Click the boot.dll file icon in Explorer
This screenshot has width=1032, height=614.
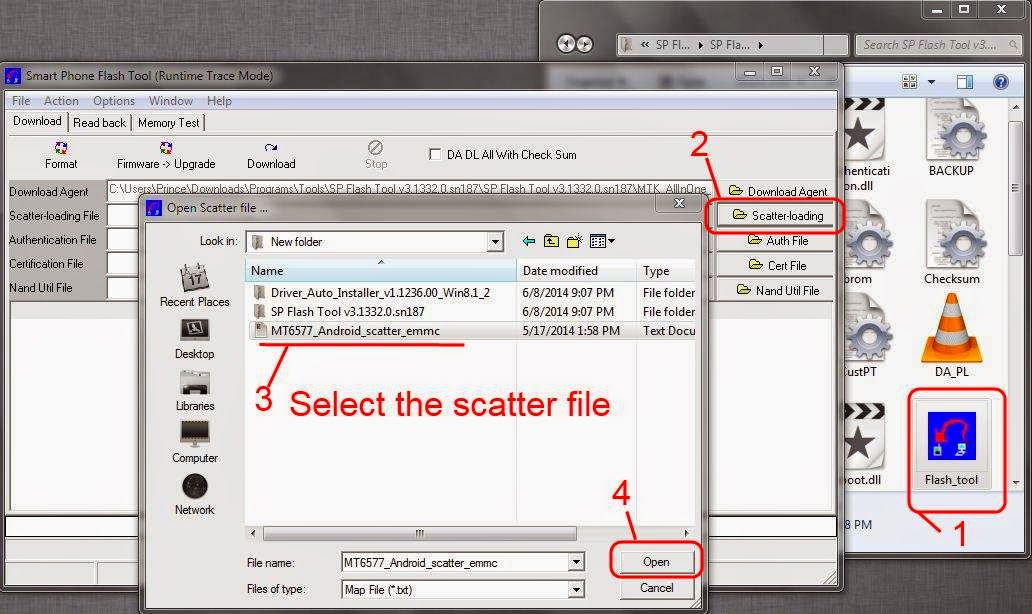[x=864, y=445]
